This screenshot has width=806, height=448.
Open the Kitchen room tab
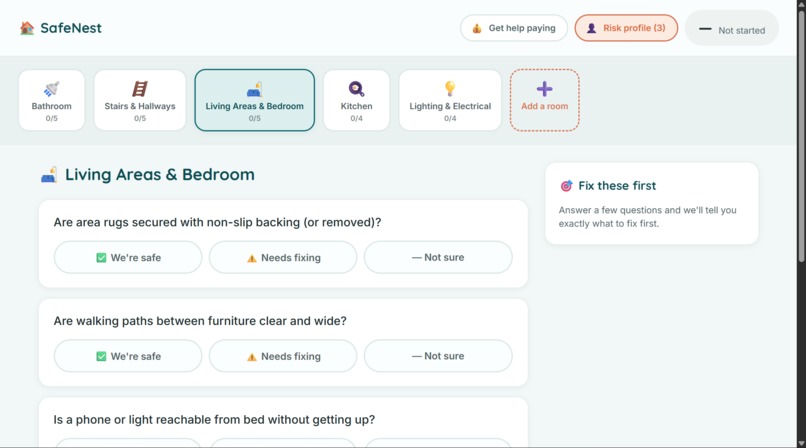pyautogui.click(x=356, y=100)
